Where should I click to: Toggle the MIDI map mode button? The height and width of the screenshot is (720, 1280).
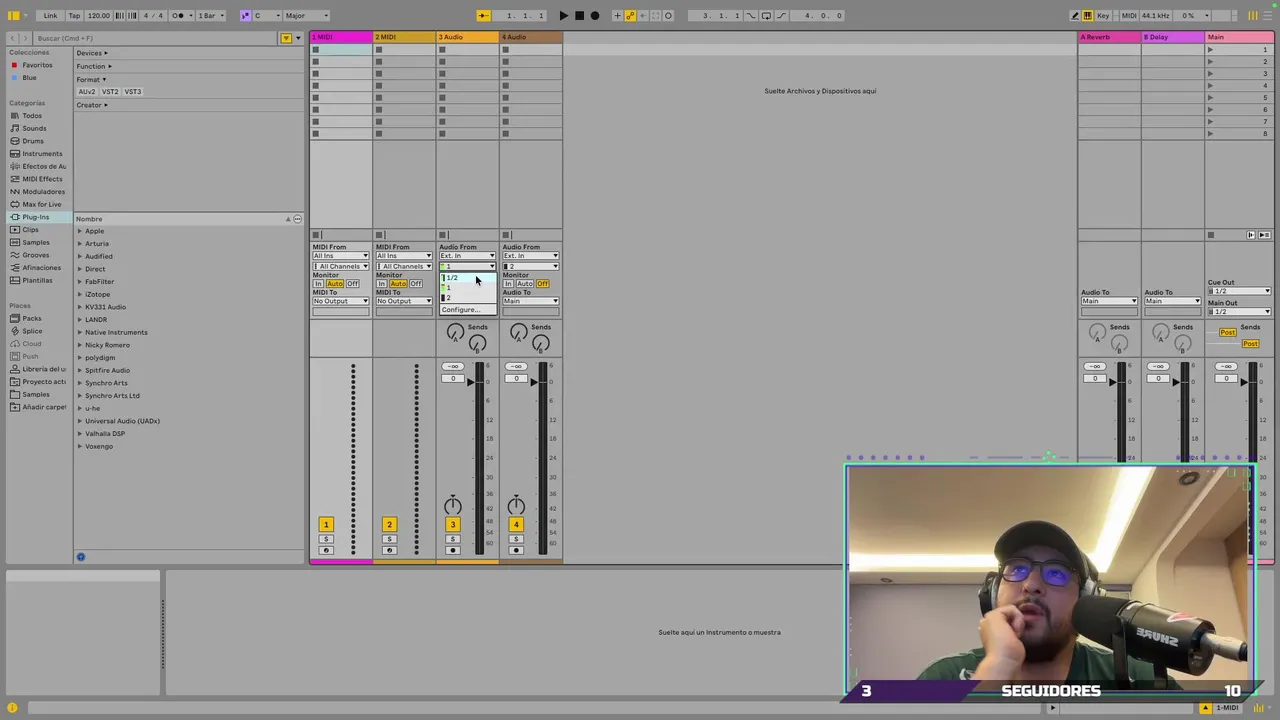point(1128,15)
